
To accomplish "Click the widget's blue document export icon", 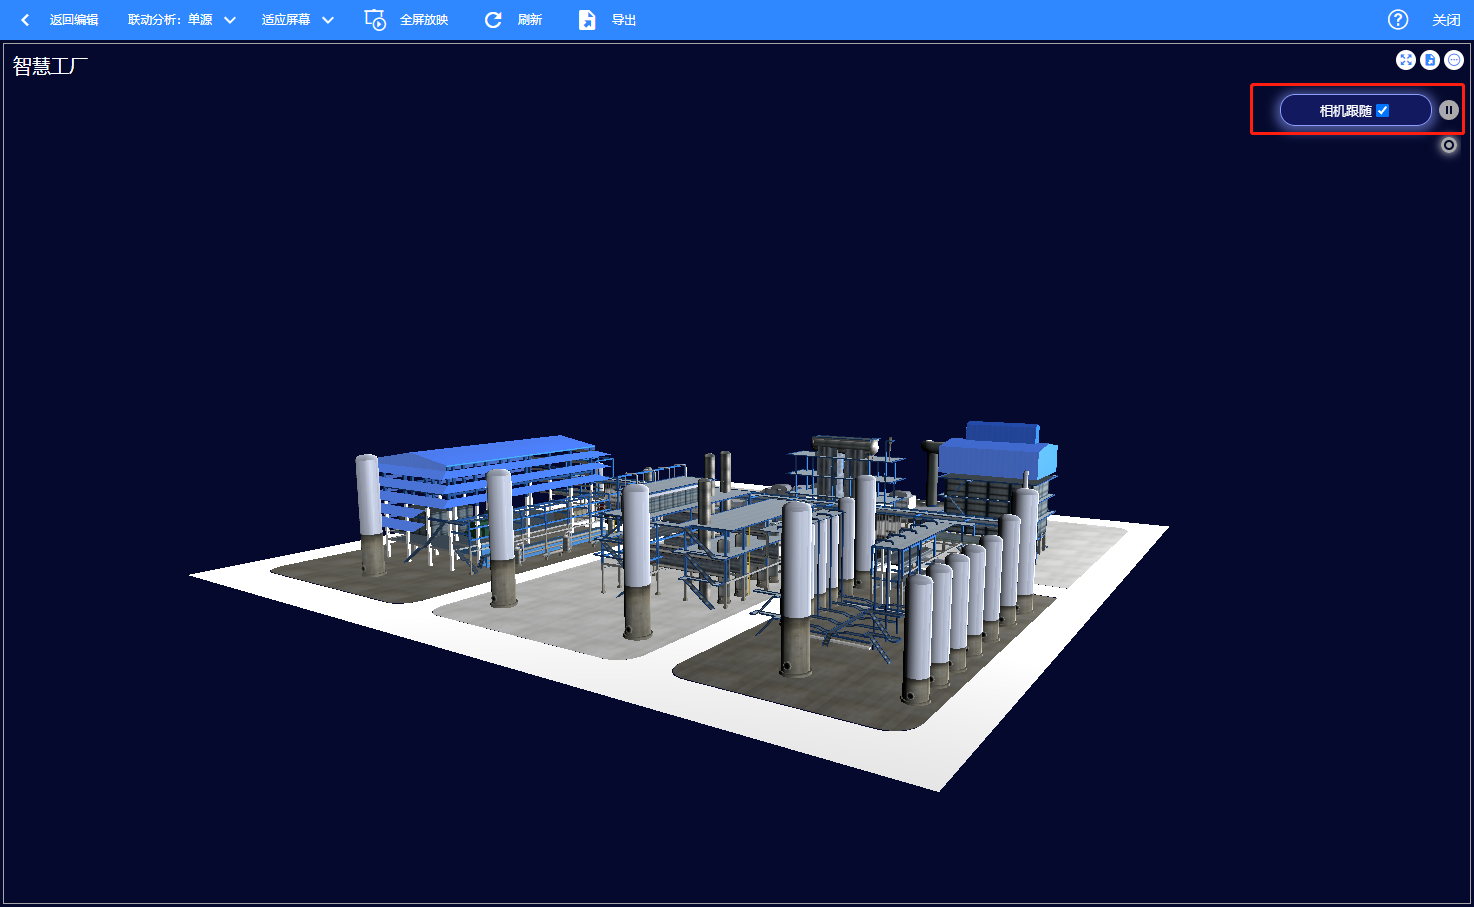I will (1430, 60).
